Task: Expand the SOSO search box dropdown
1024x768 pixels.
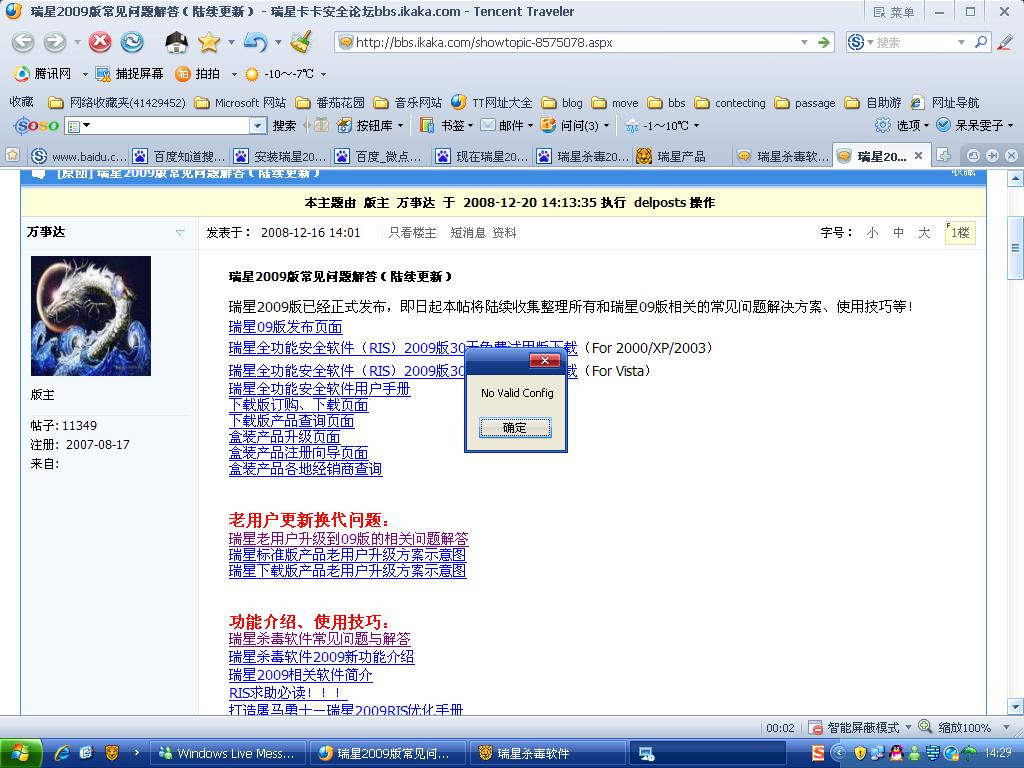Action: pyautogui.click(x=258, y=125)
